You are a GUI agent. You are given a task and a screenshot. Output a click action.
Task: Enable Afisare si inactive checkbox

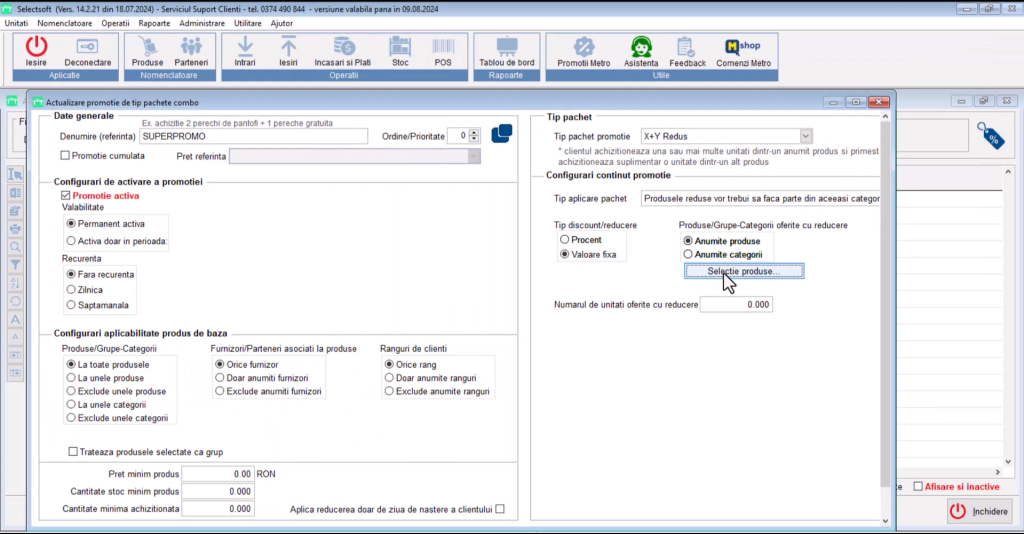(x=918, y=486)
